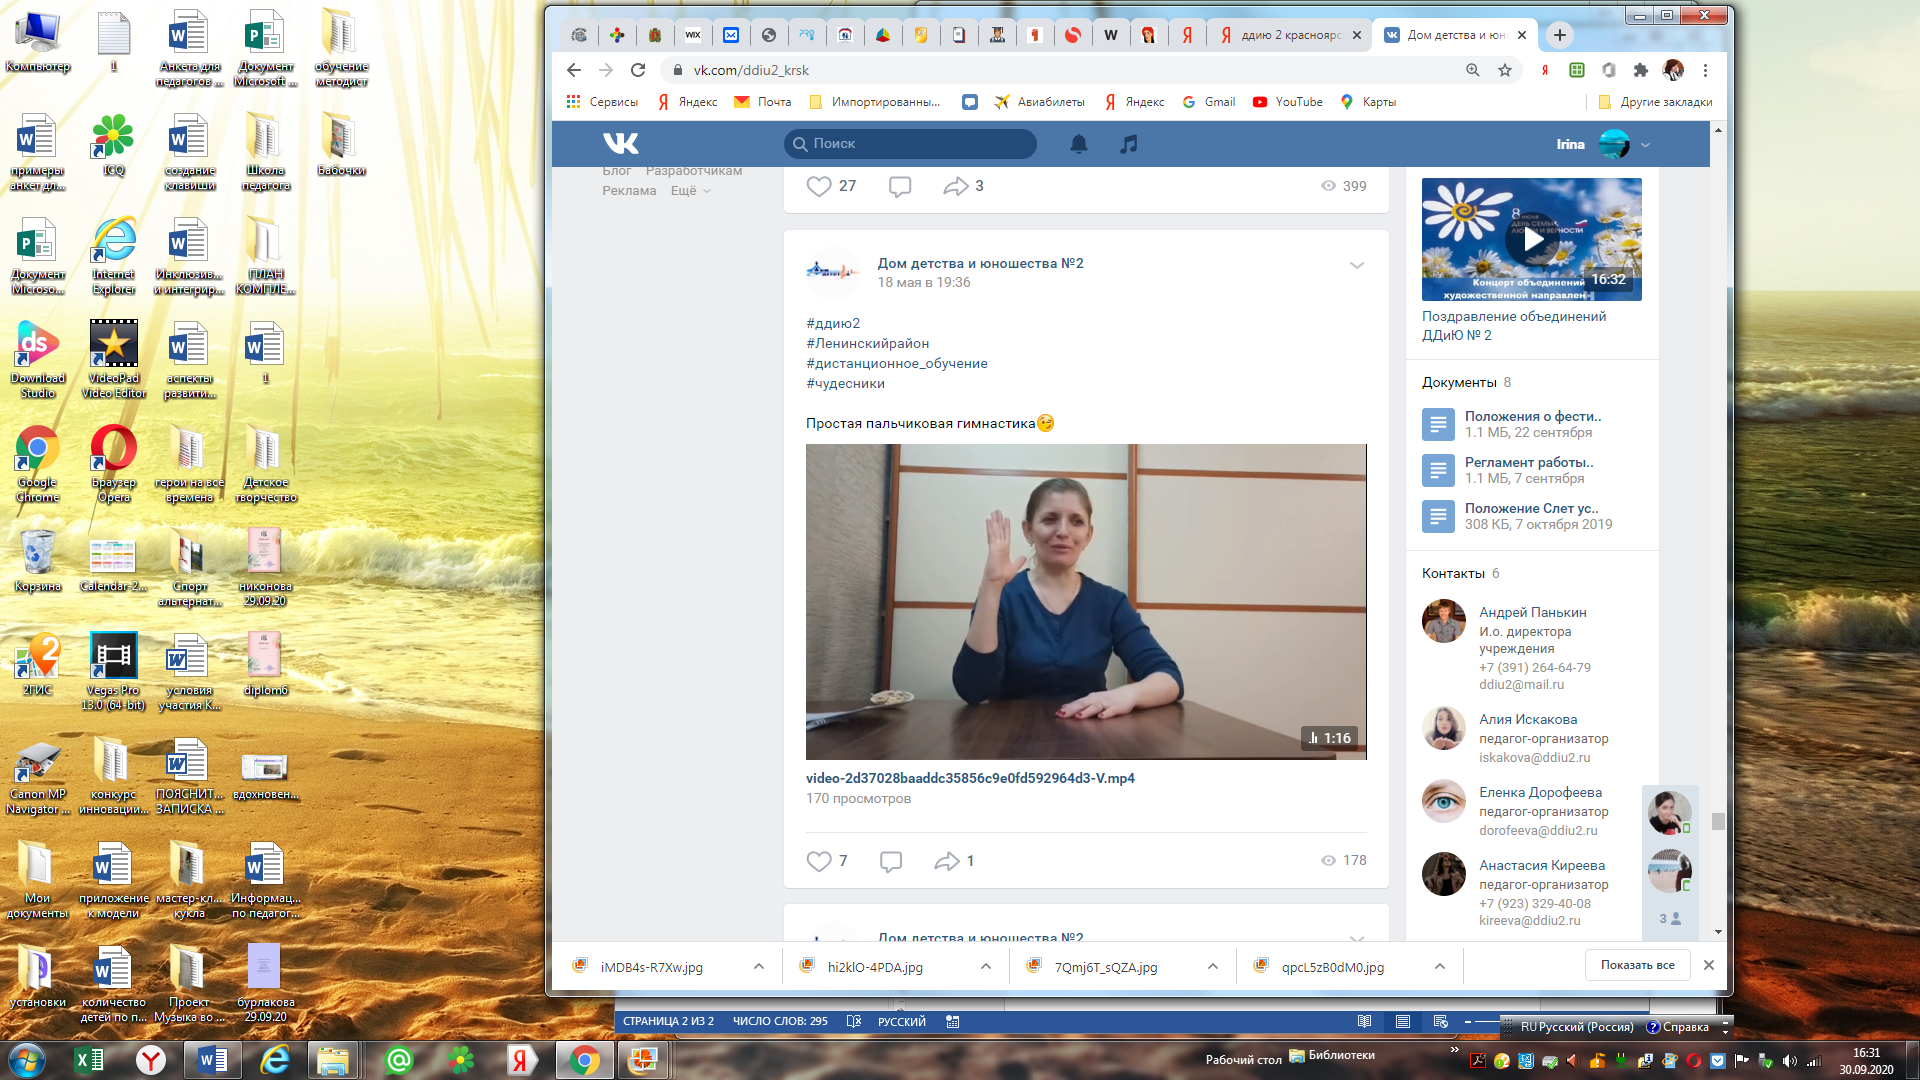Open Excel from the Windows taskbar
The height and width of the screenshot is (1080, 1920).
(89, 1060)
